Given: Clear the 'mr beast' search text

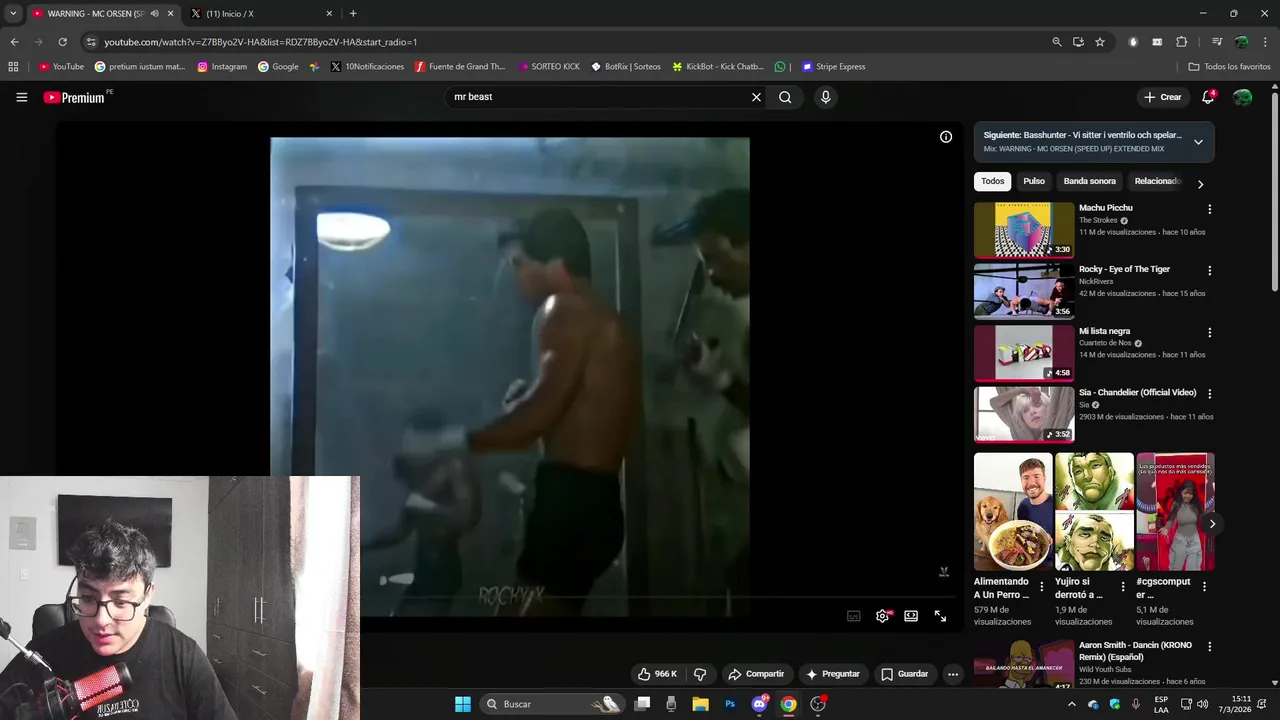Looking at the screenshot, I should pyautogui.click(x=756, y=97).
